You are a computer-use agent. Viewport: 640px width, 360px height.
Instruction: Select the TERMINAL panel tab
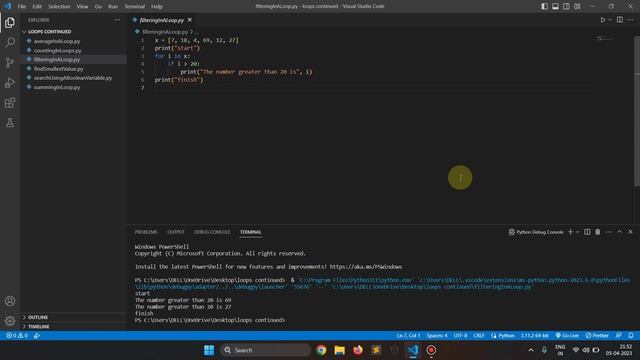(251, 232)
